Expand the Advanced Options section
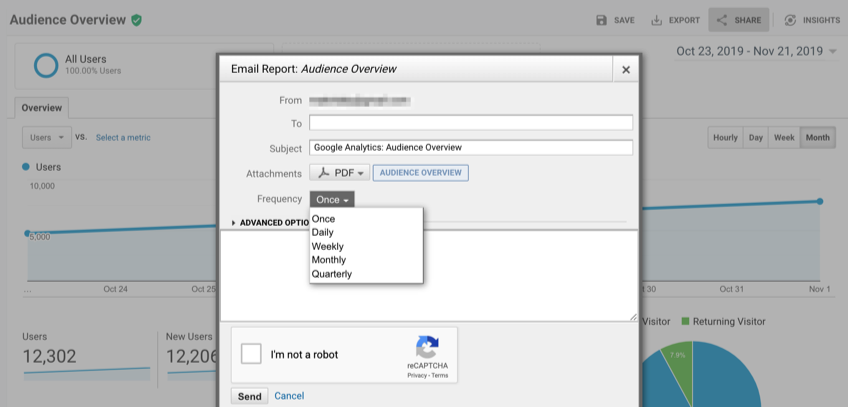The width and height of the screenshot is (848, 407). click(x=270, y=223)
